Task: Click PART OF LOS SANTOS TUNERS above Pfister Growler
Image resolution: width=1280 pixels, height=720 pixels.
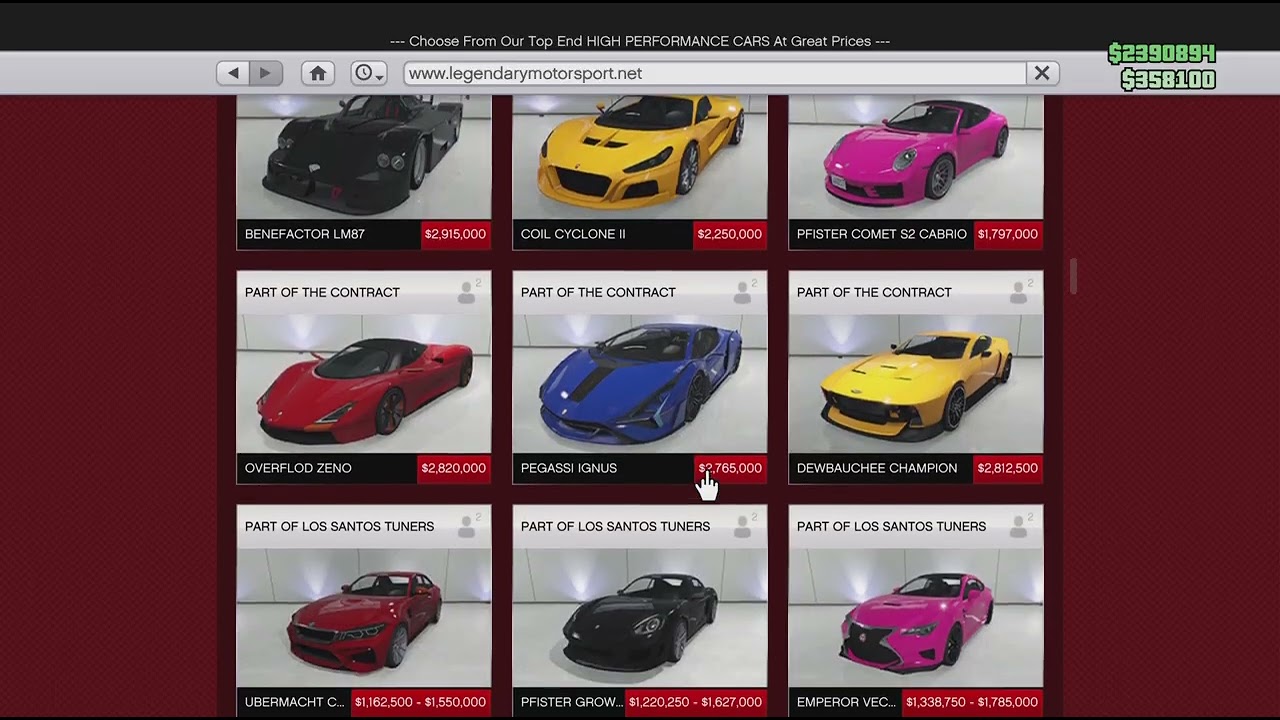Action: [x=615, y=526]
